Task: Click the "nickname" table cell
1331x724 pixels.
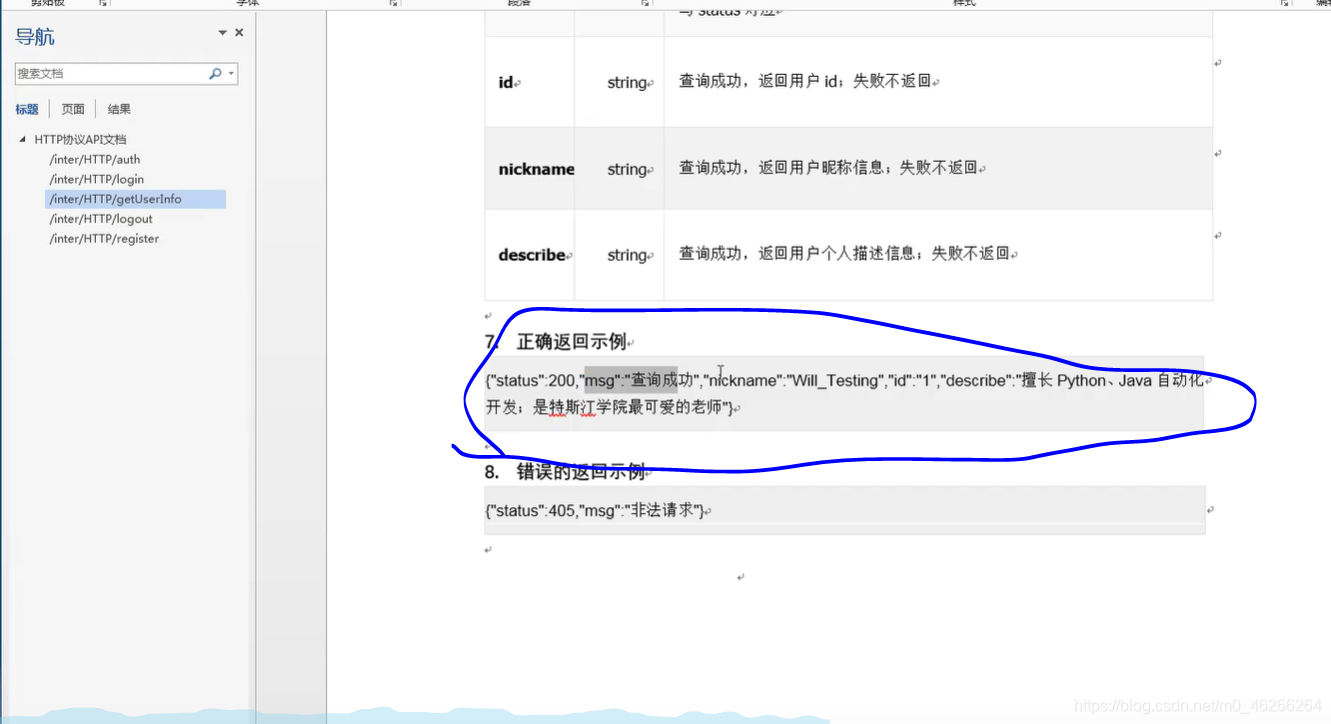Action: pos(529,169)
